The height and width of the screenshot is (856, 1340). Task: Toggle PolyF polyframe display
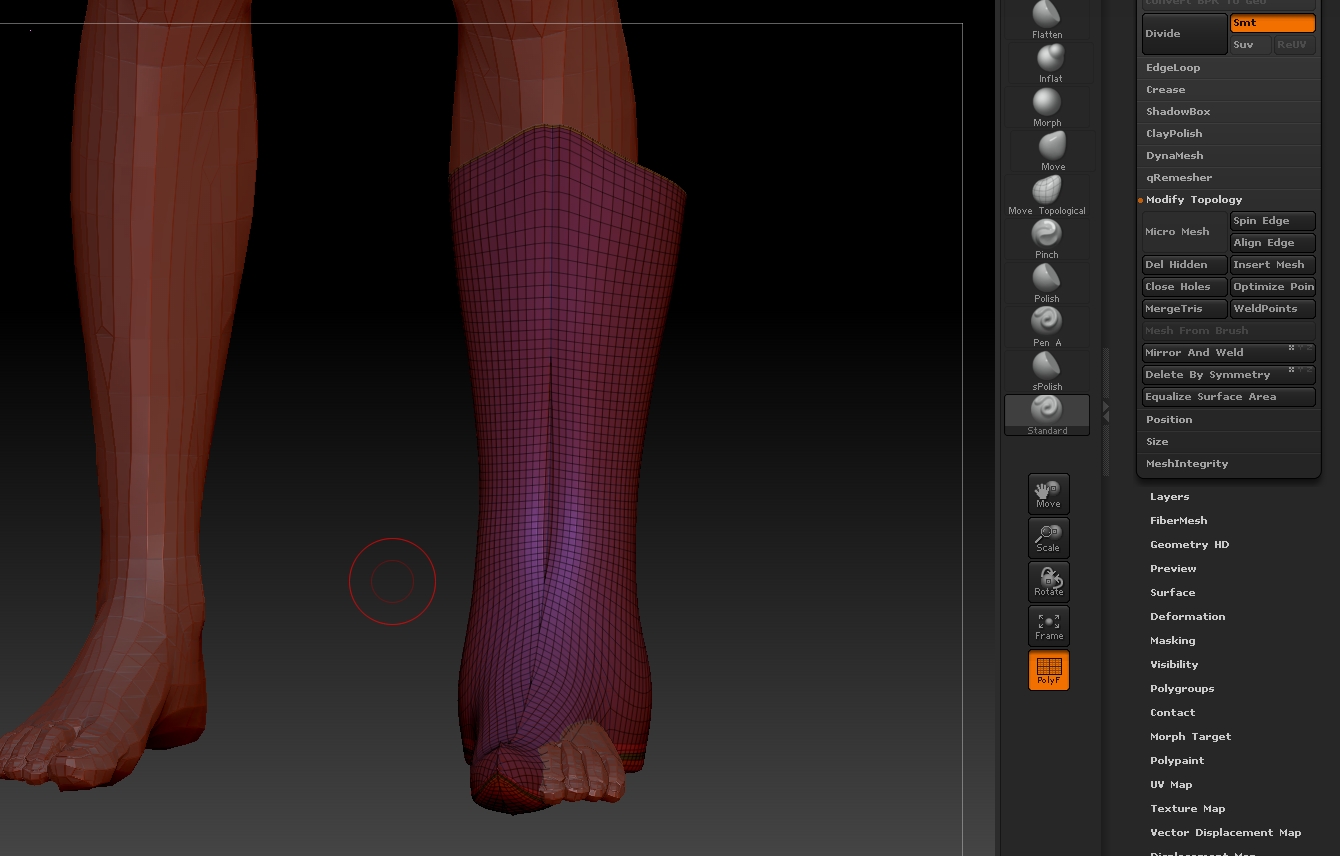(1048, 670)
